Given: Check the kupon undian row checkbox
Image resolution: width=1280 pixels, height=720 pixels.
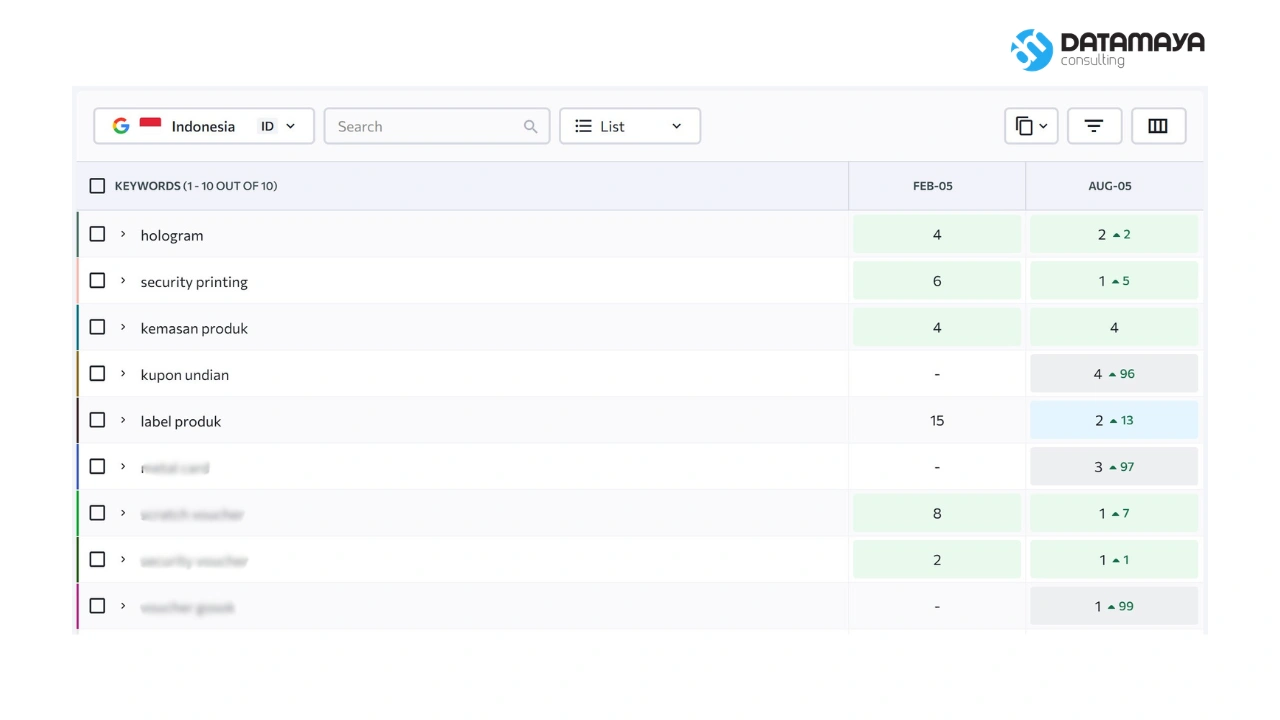Looking at the screenshot, I should pos(97,373).
